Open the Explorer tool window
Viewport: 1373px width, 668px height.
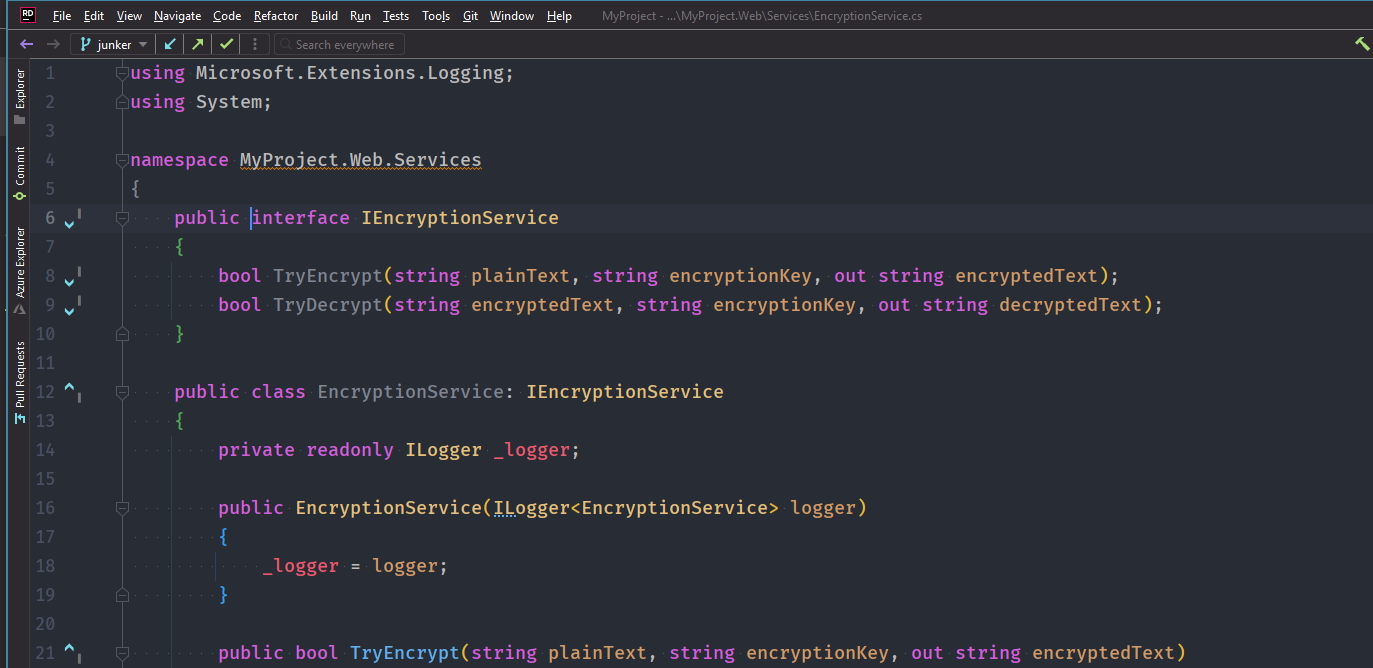pos(20,96)
